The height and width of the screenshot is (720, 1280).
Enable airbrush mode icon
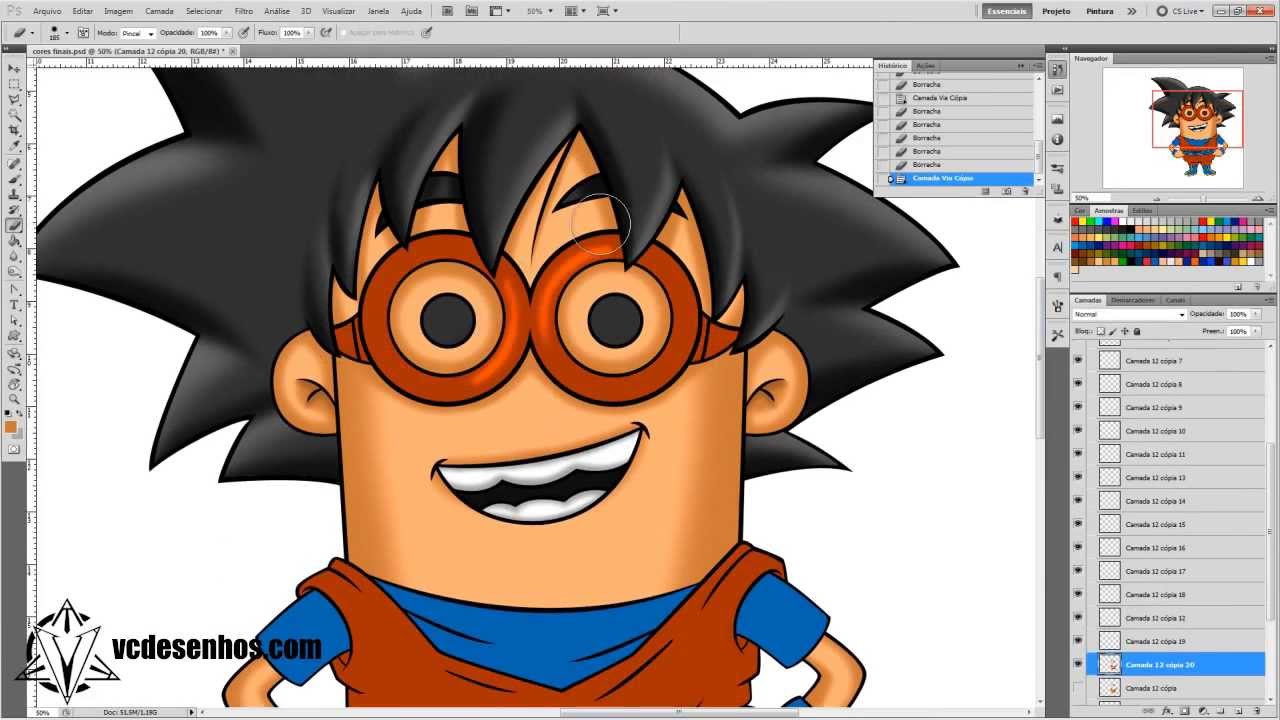click(326, 33)
